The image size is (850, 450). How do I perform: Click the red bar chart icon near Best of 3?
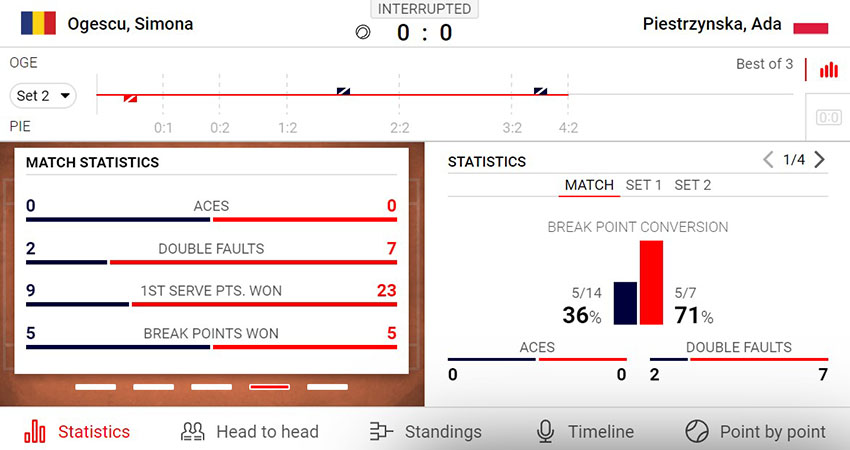pos(829,70)
